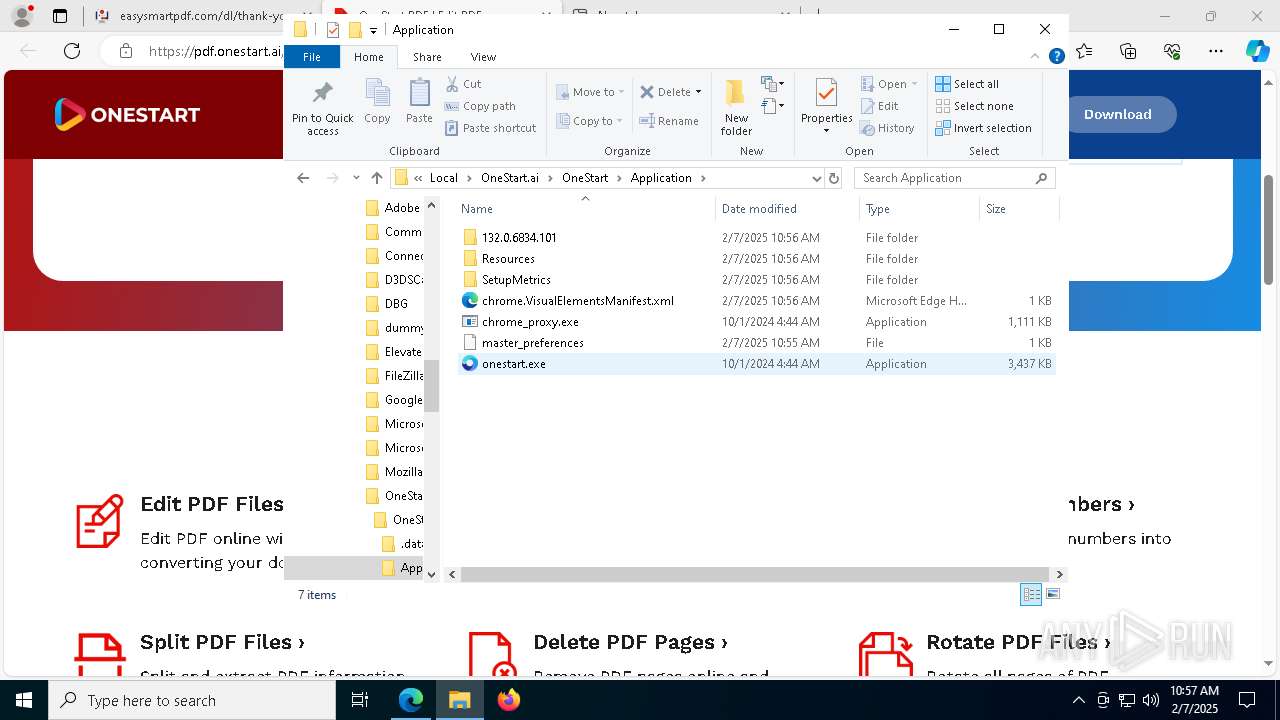Click the Download button on OneStart page
1280x720 pixels.
click(1117, 114)
